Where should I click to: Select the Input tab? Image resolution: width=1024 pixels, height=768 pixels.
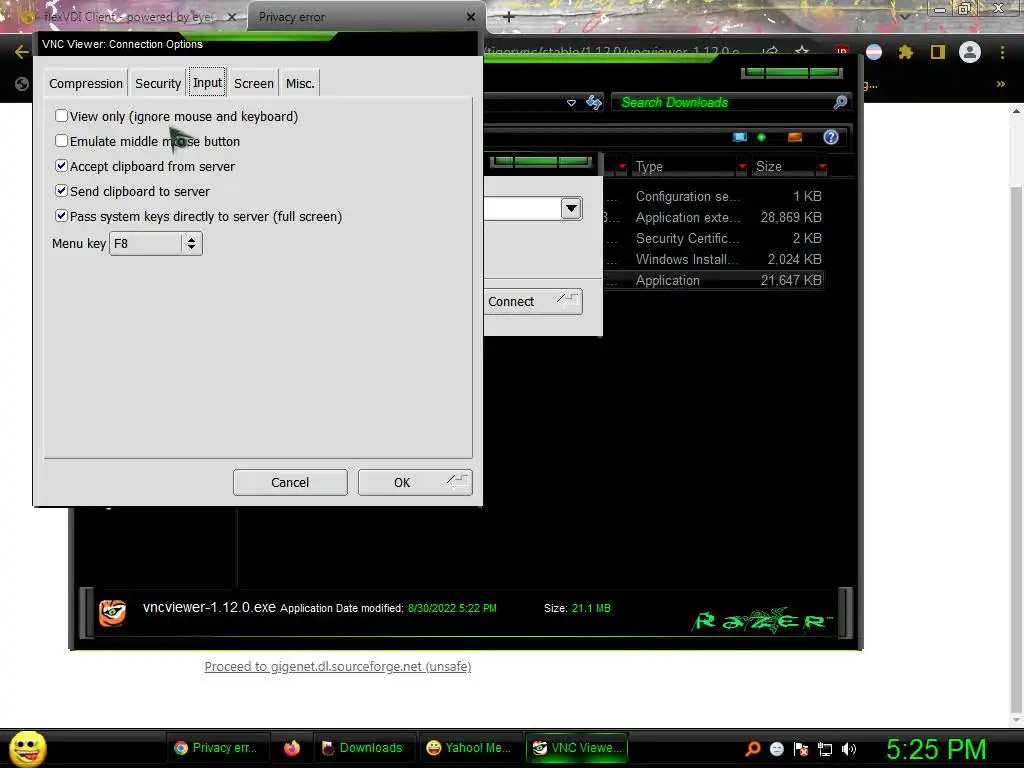tap(207, 82)
